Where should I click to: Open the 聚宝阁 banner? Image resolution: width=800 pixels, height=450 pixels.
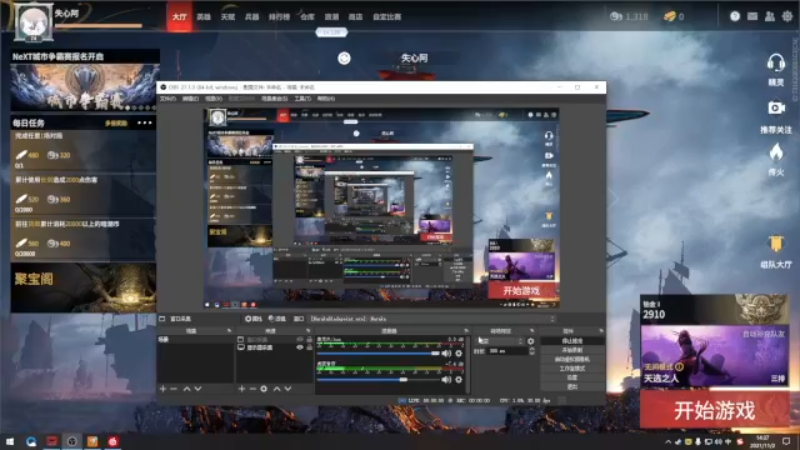83,288
